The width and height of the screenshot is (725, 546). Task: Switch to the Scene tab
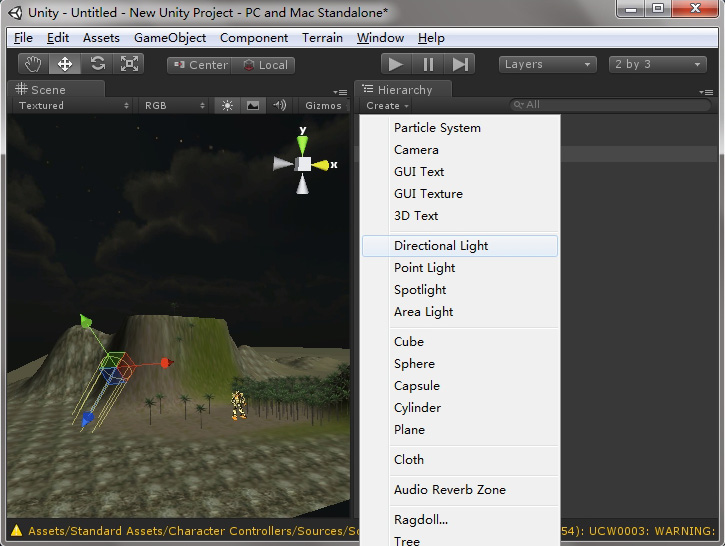(56, 89)
